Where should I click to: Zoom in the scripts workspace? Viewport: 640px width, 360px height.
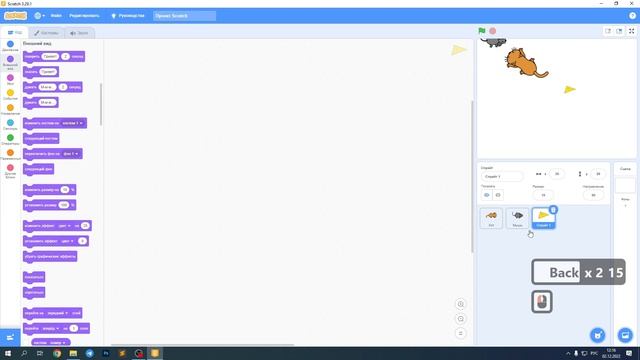coord(460,304)
